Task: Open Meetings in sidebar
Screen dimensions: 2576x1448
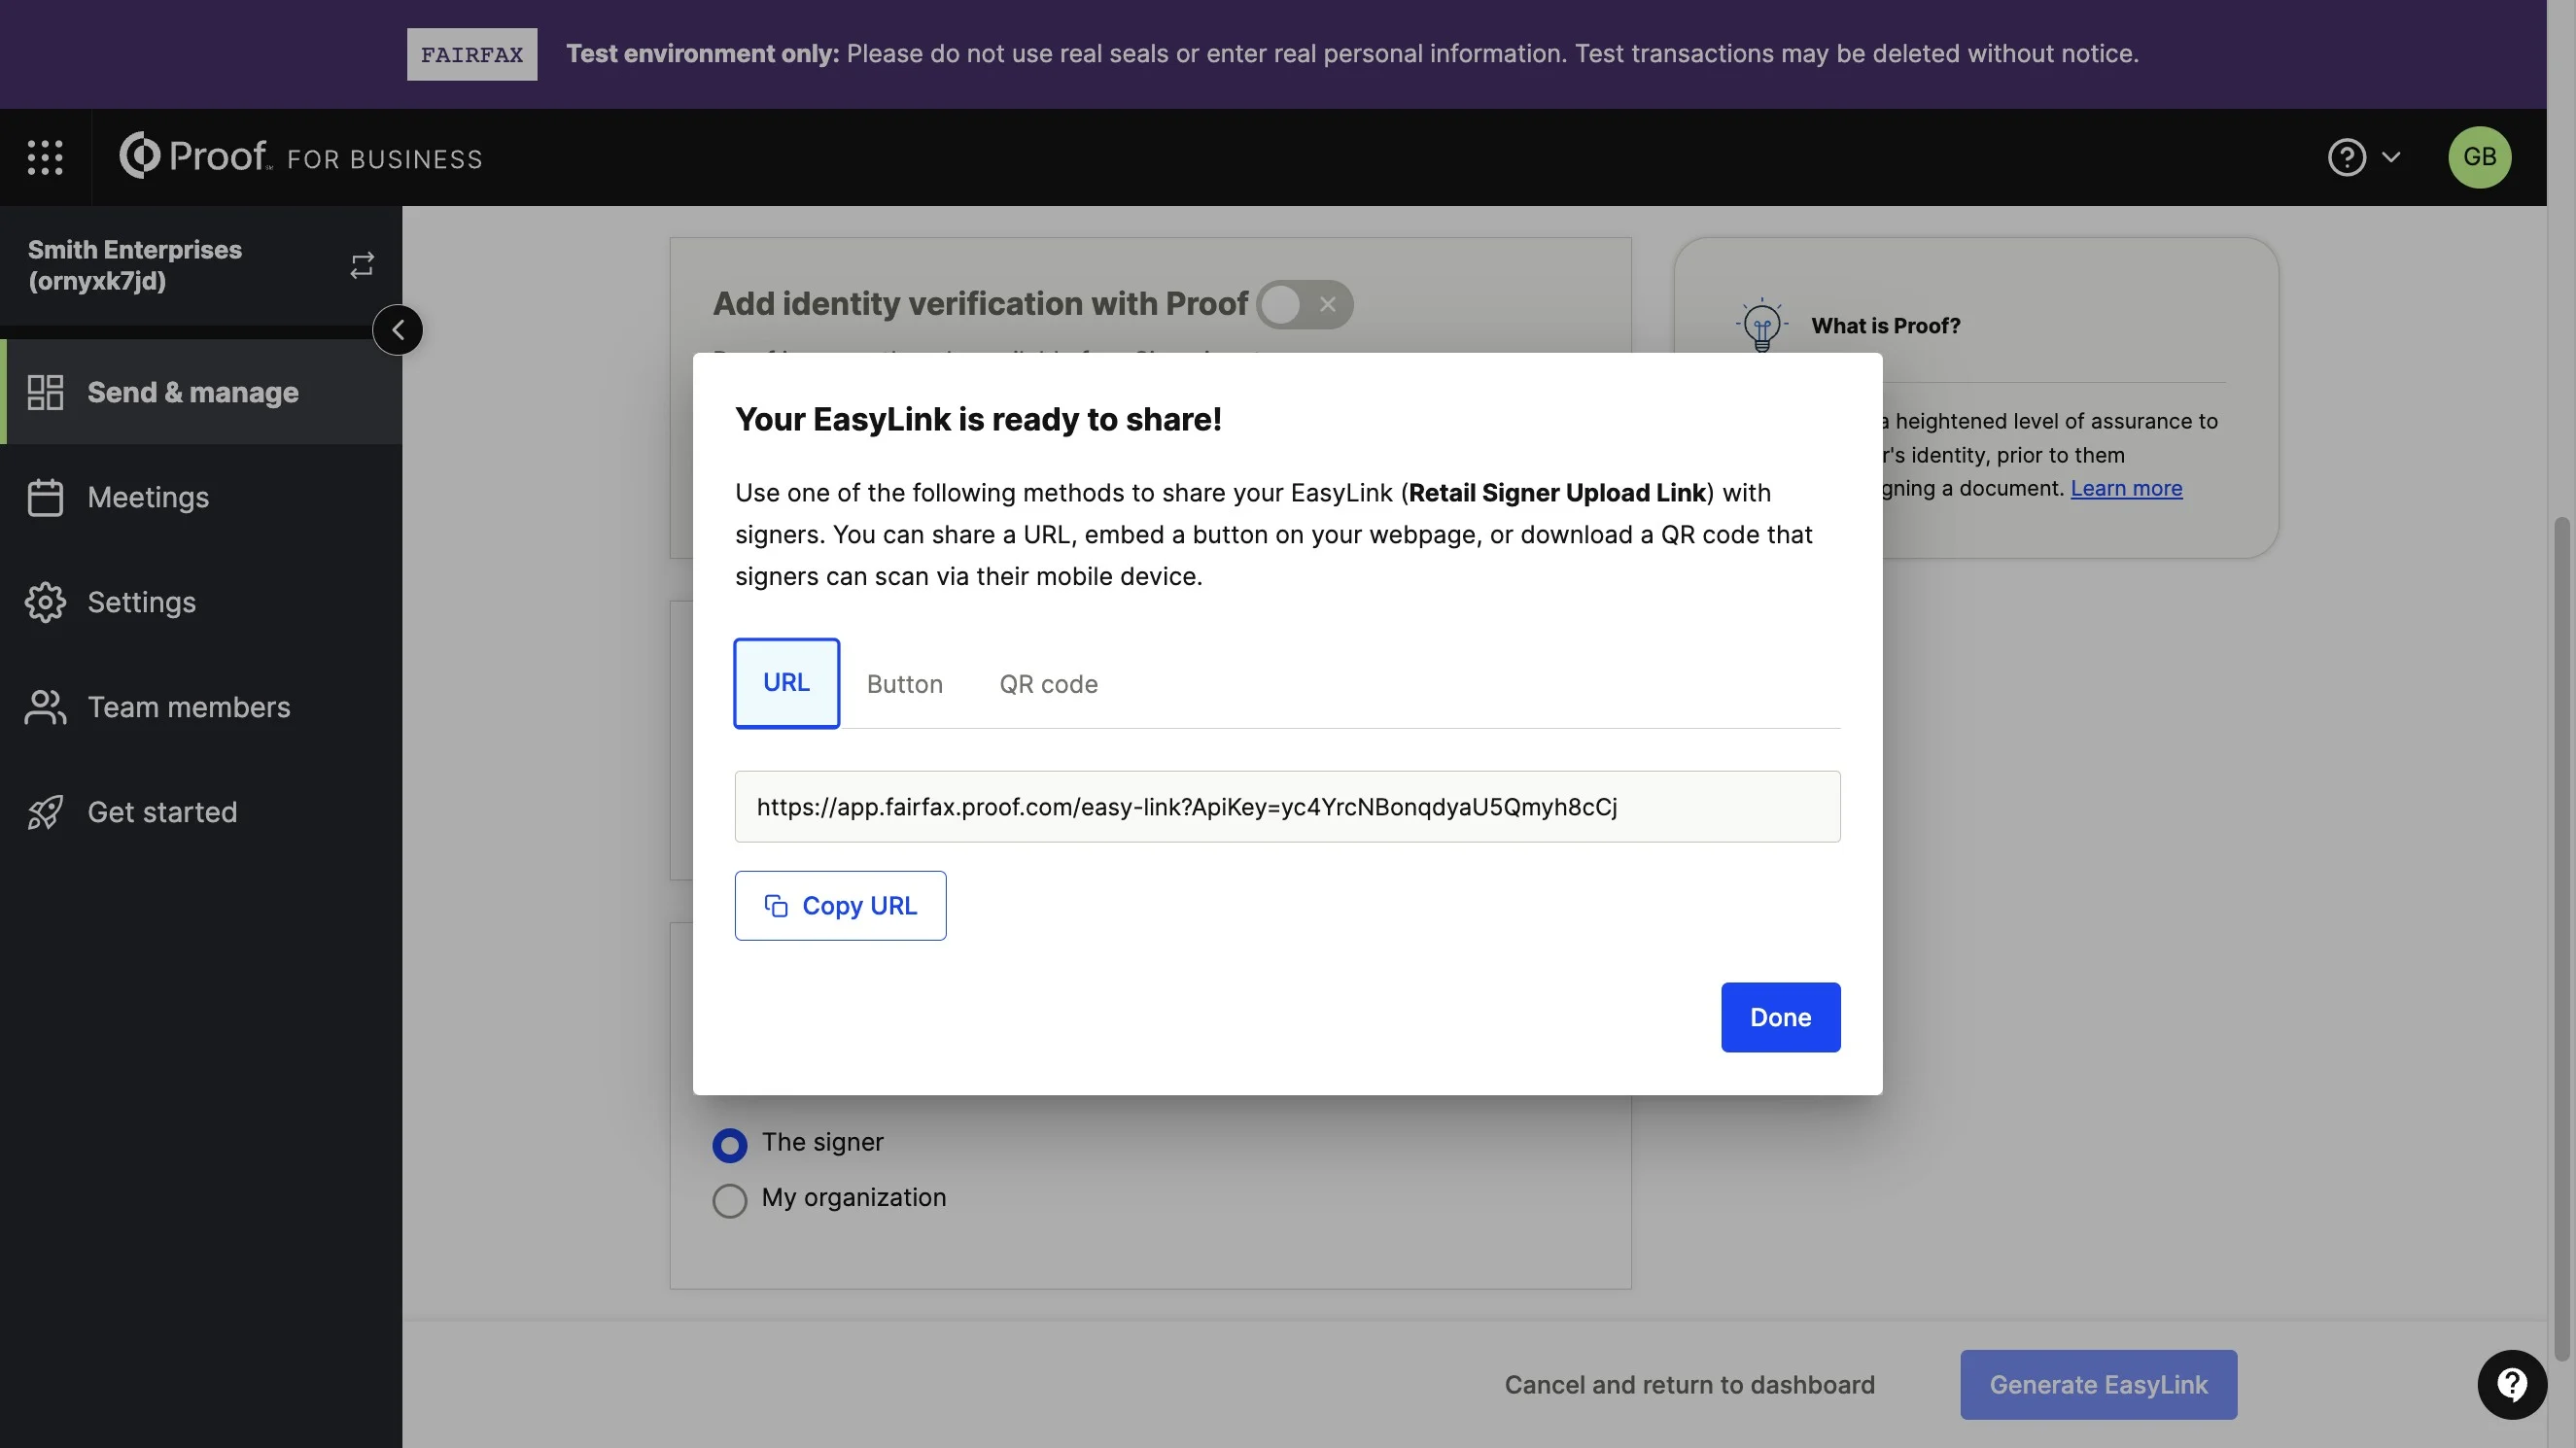Action: pyautogui.click(x=201, y=497)
